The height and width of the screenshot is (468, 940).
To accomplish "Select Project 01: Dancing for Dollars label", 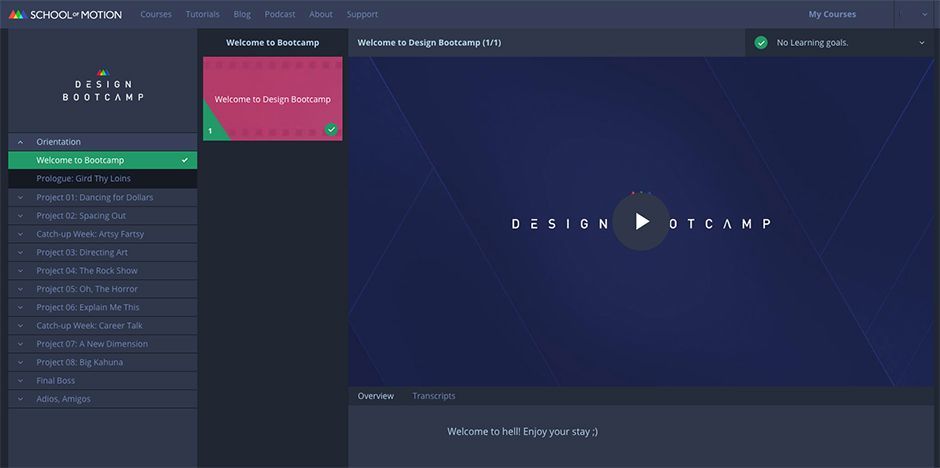I will (x=95, y=197).
